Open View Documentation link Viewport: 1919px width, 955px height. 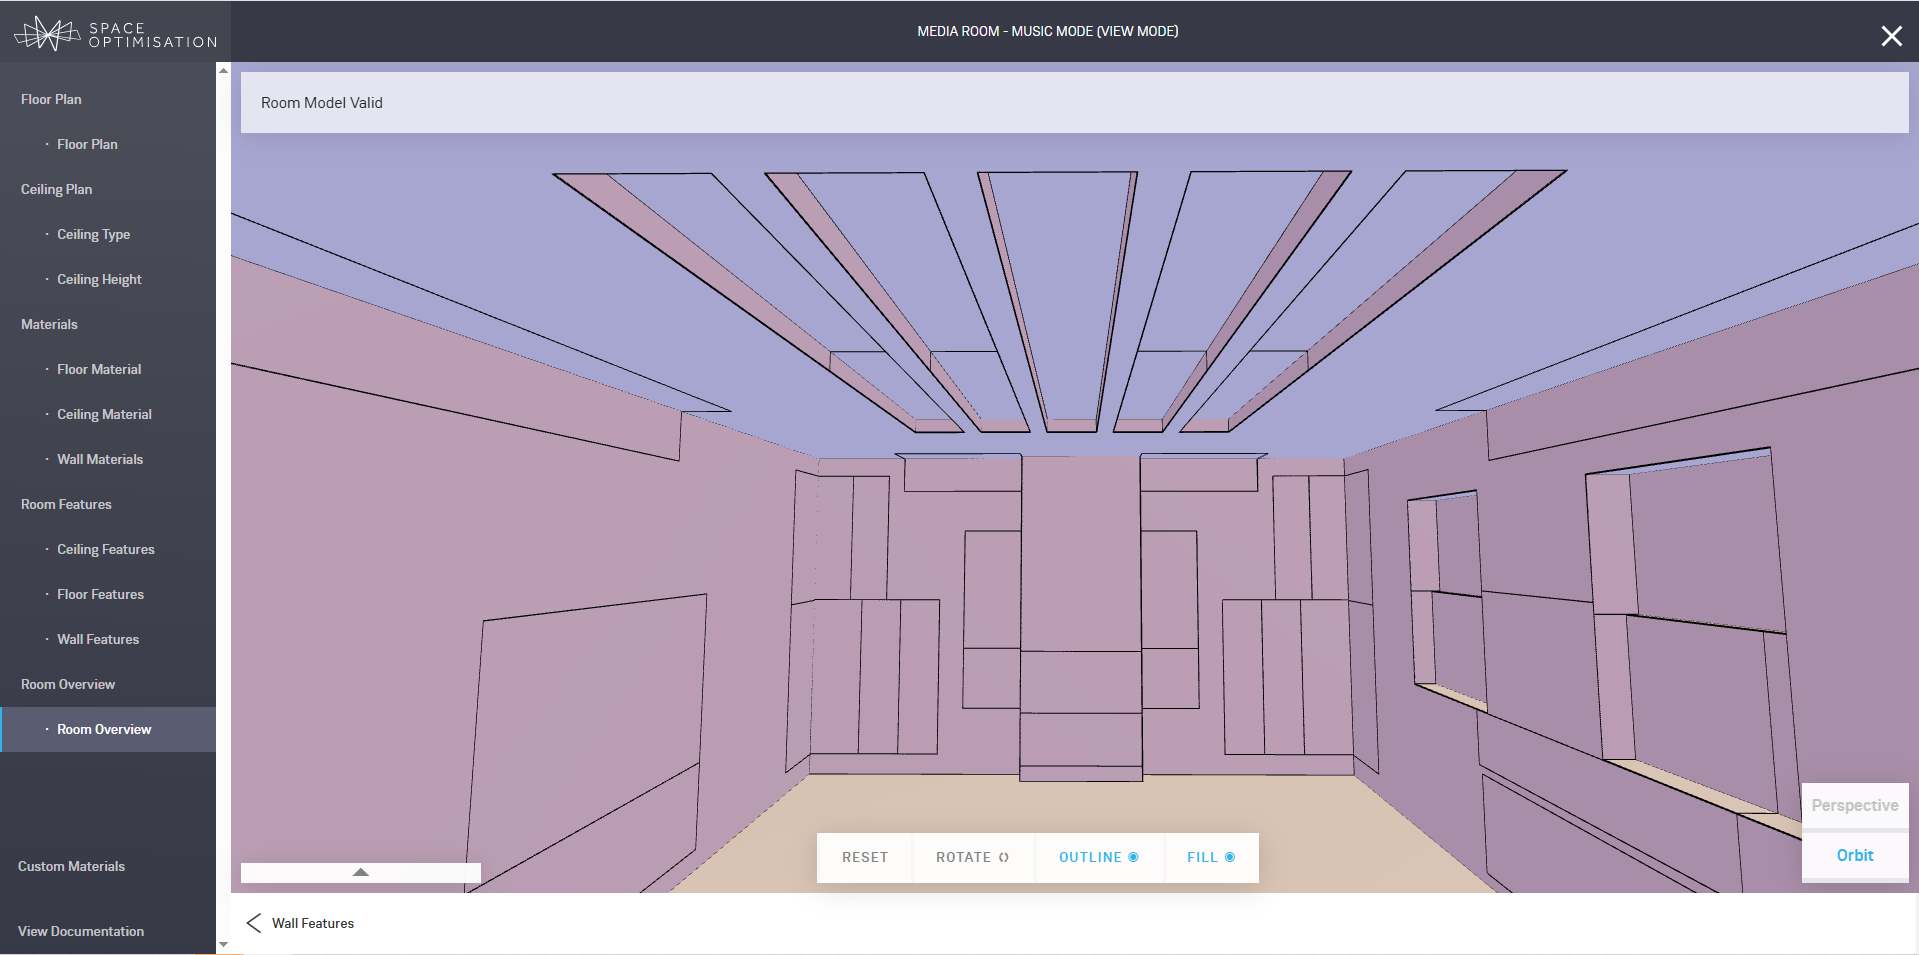[81, 931]
